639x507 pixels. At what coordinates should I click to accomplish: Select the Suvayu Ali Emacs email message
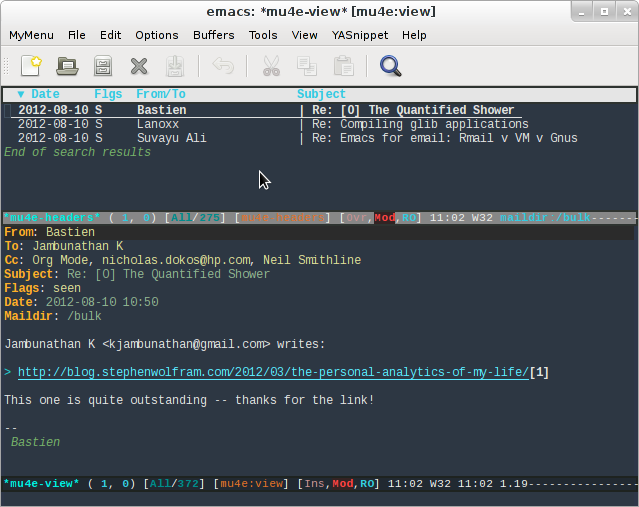point(300,138)
